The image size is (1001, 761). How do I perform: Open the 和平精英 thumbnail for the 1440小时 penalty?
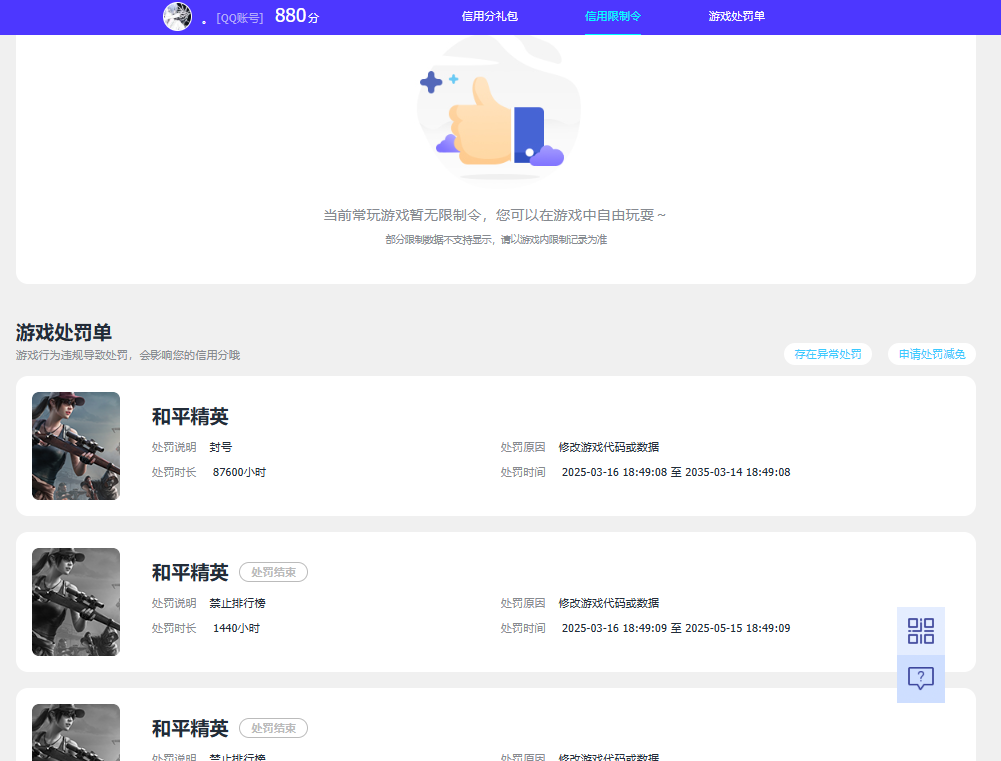[x=76, y=602]
